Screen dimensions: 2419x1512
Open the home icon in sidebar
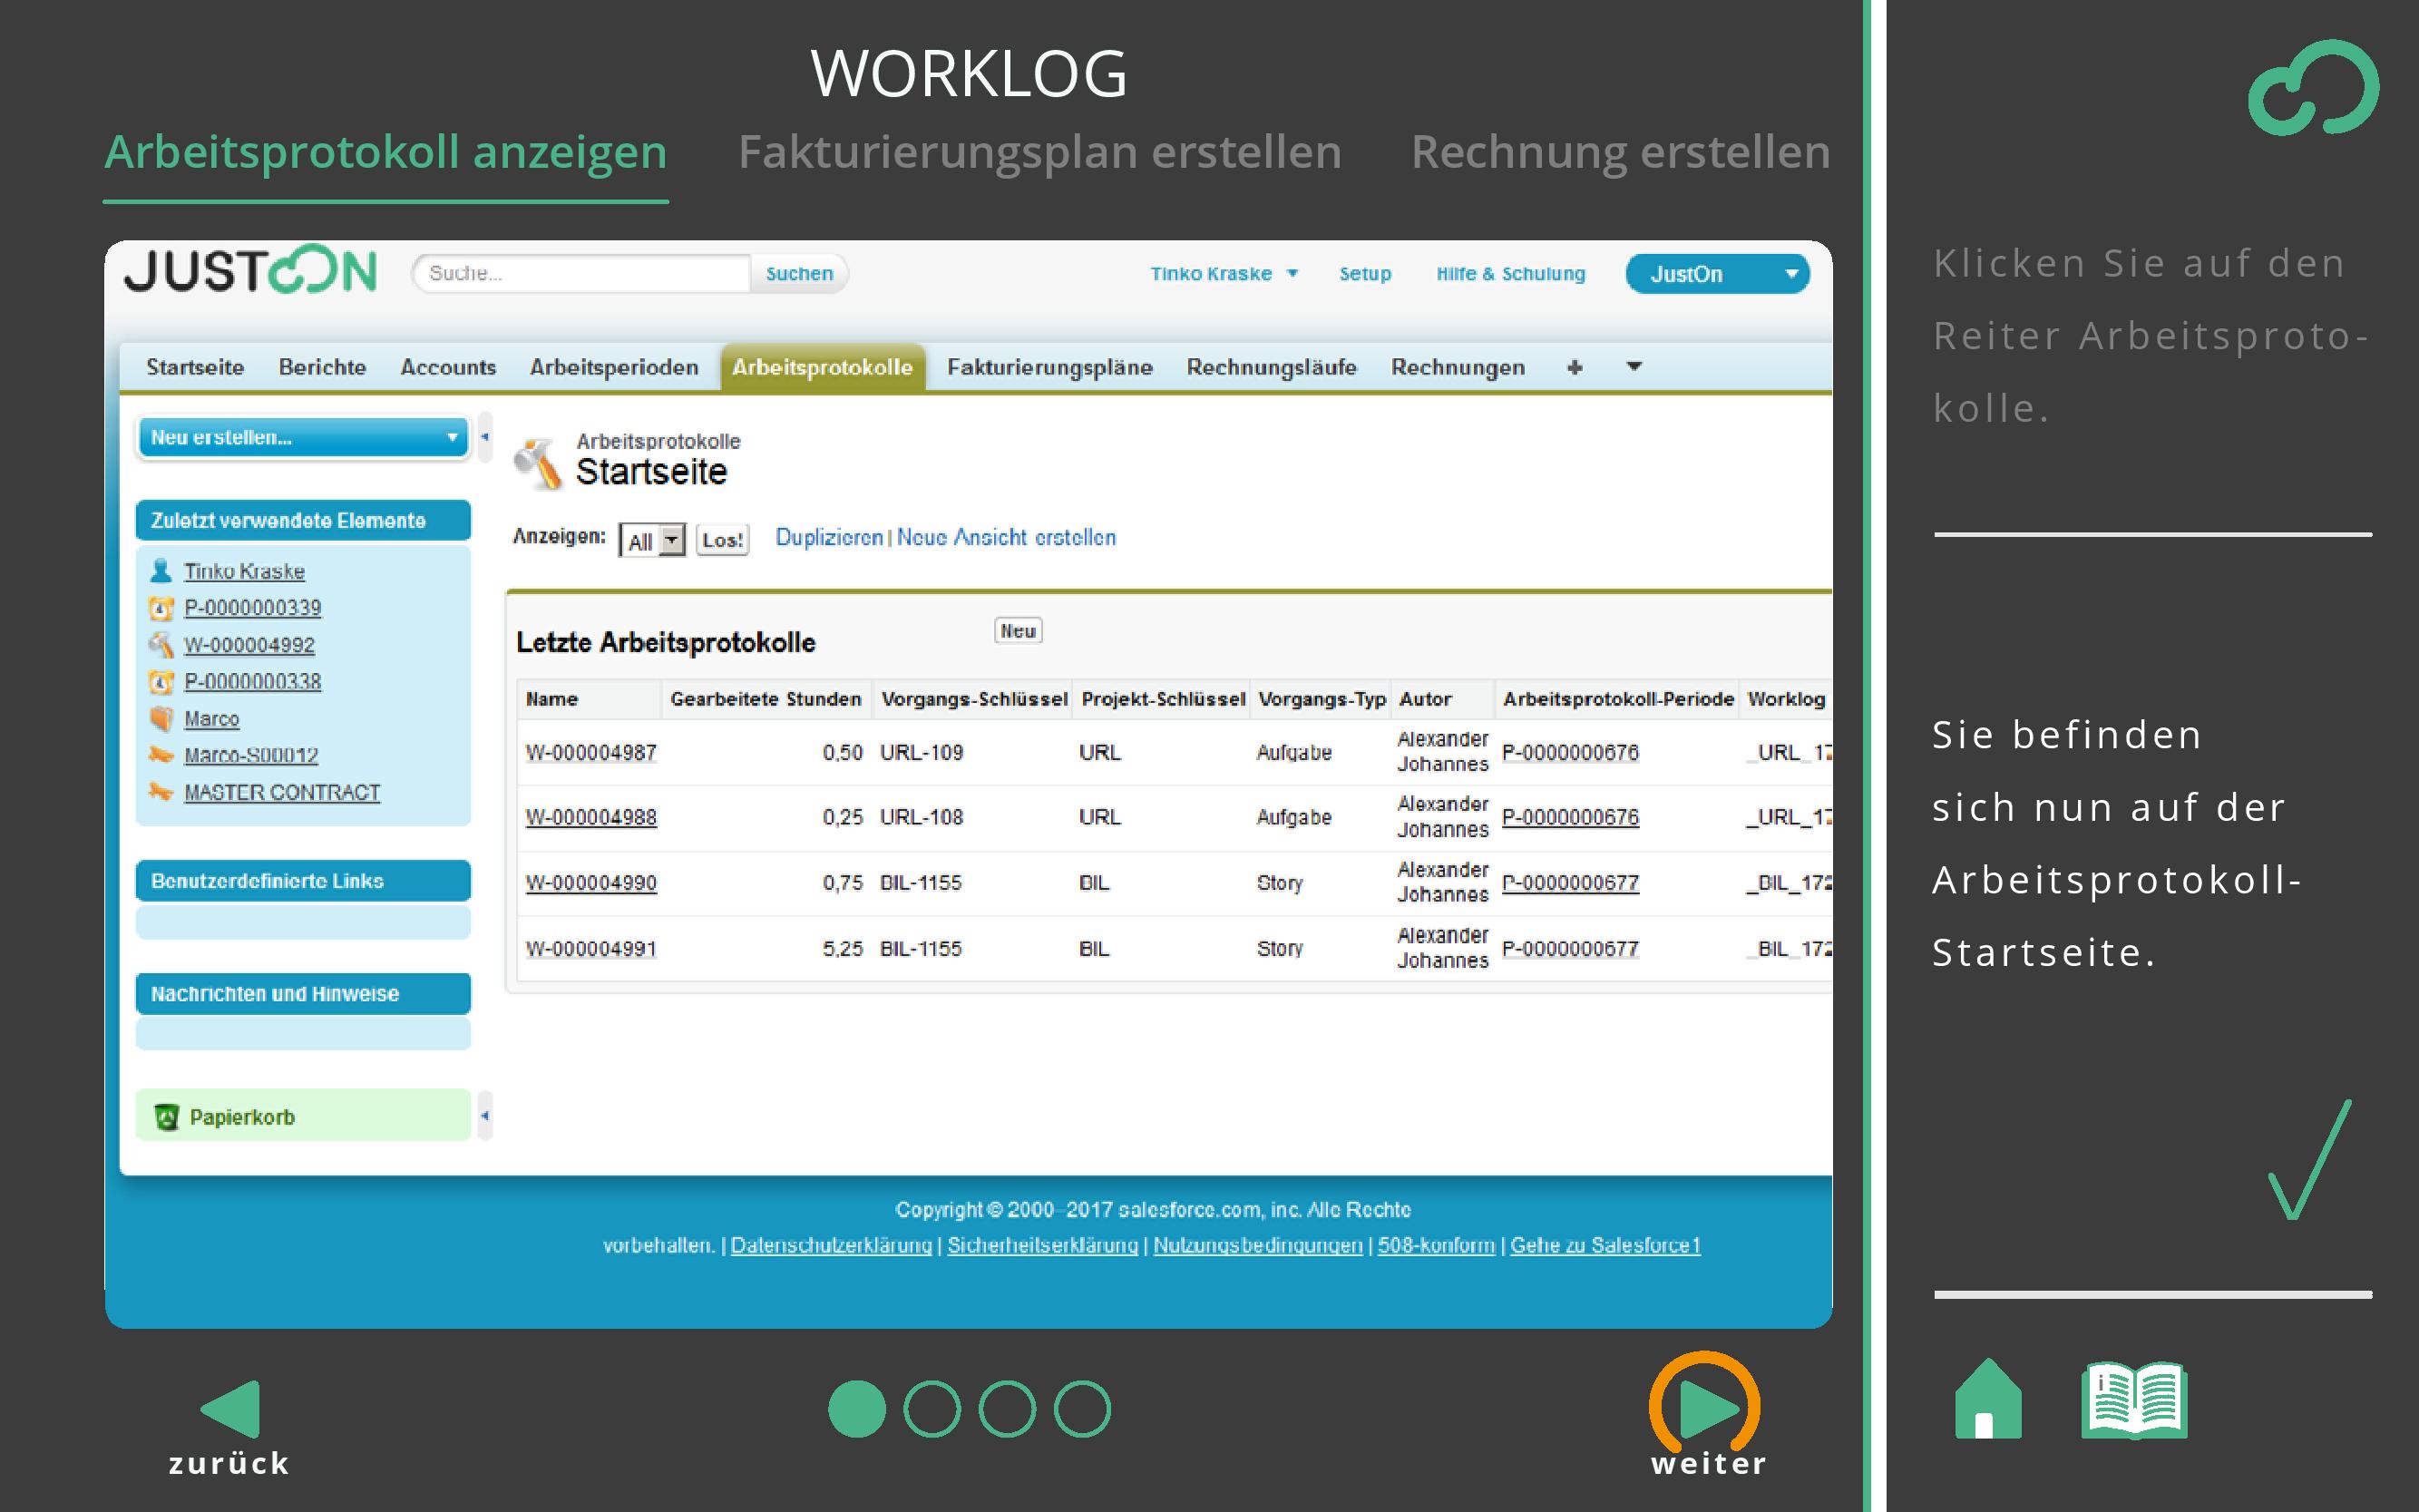1987,1400
